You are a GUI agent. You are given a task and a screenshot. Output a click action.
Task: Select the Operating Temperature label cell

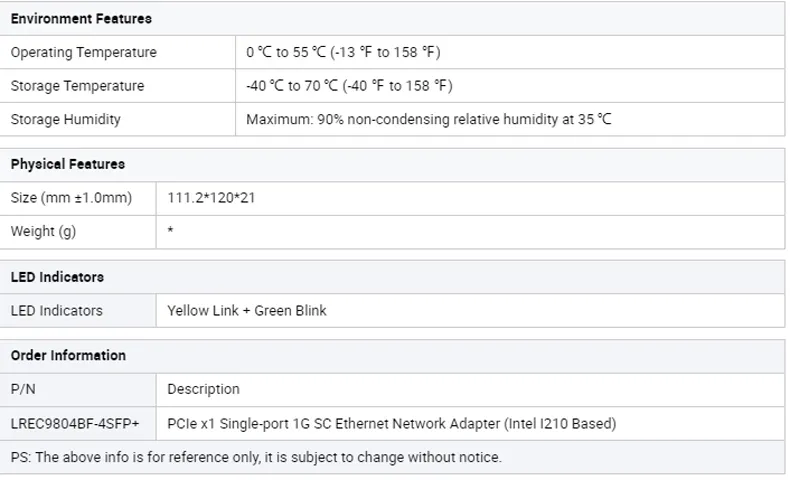click(x=117, y=52)
